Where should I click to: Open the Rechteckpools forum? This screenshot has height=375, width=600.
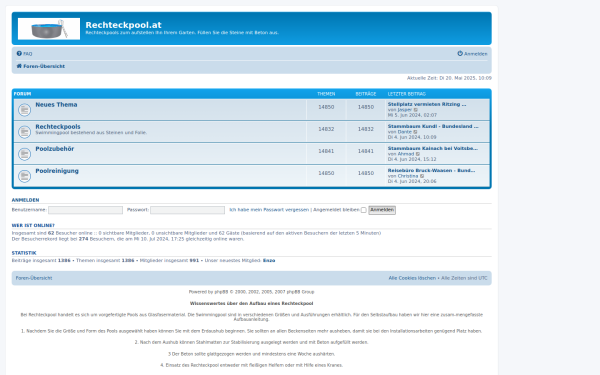[x=58, y=127]
